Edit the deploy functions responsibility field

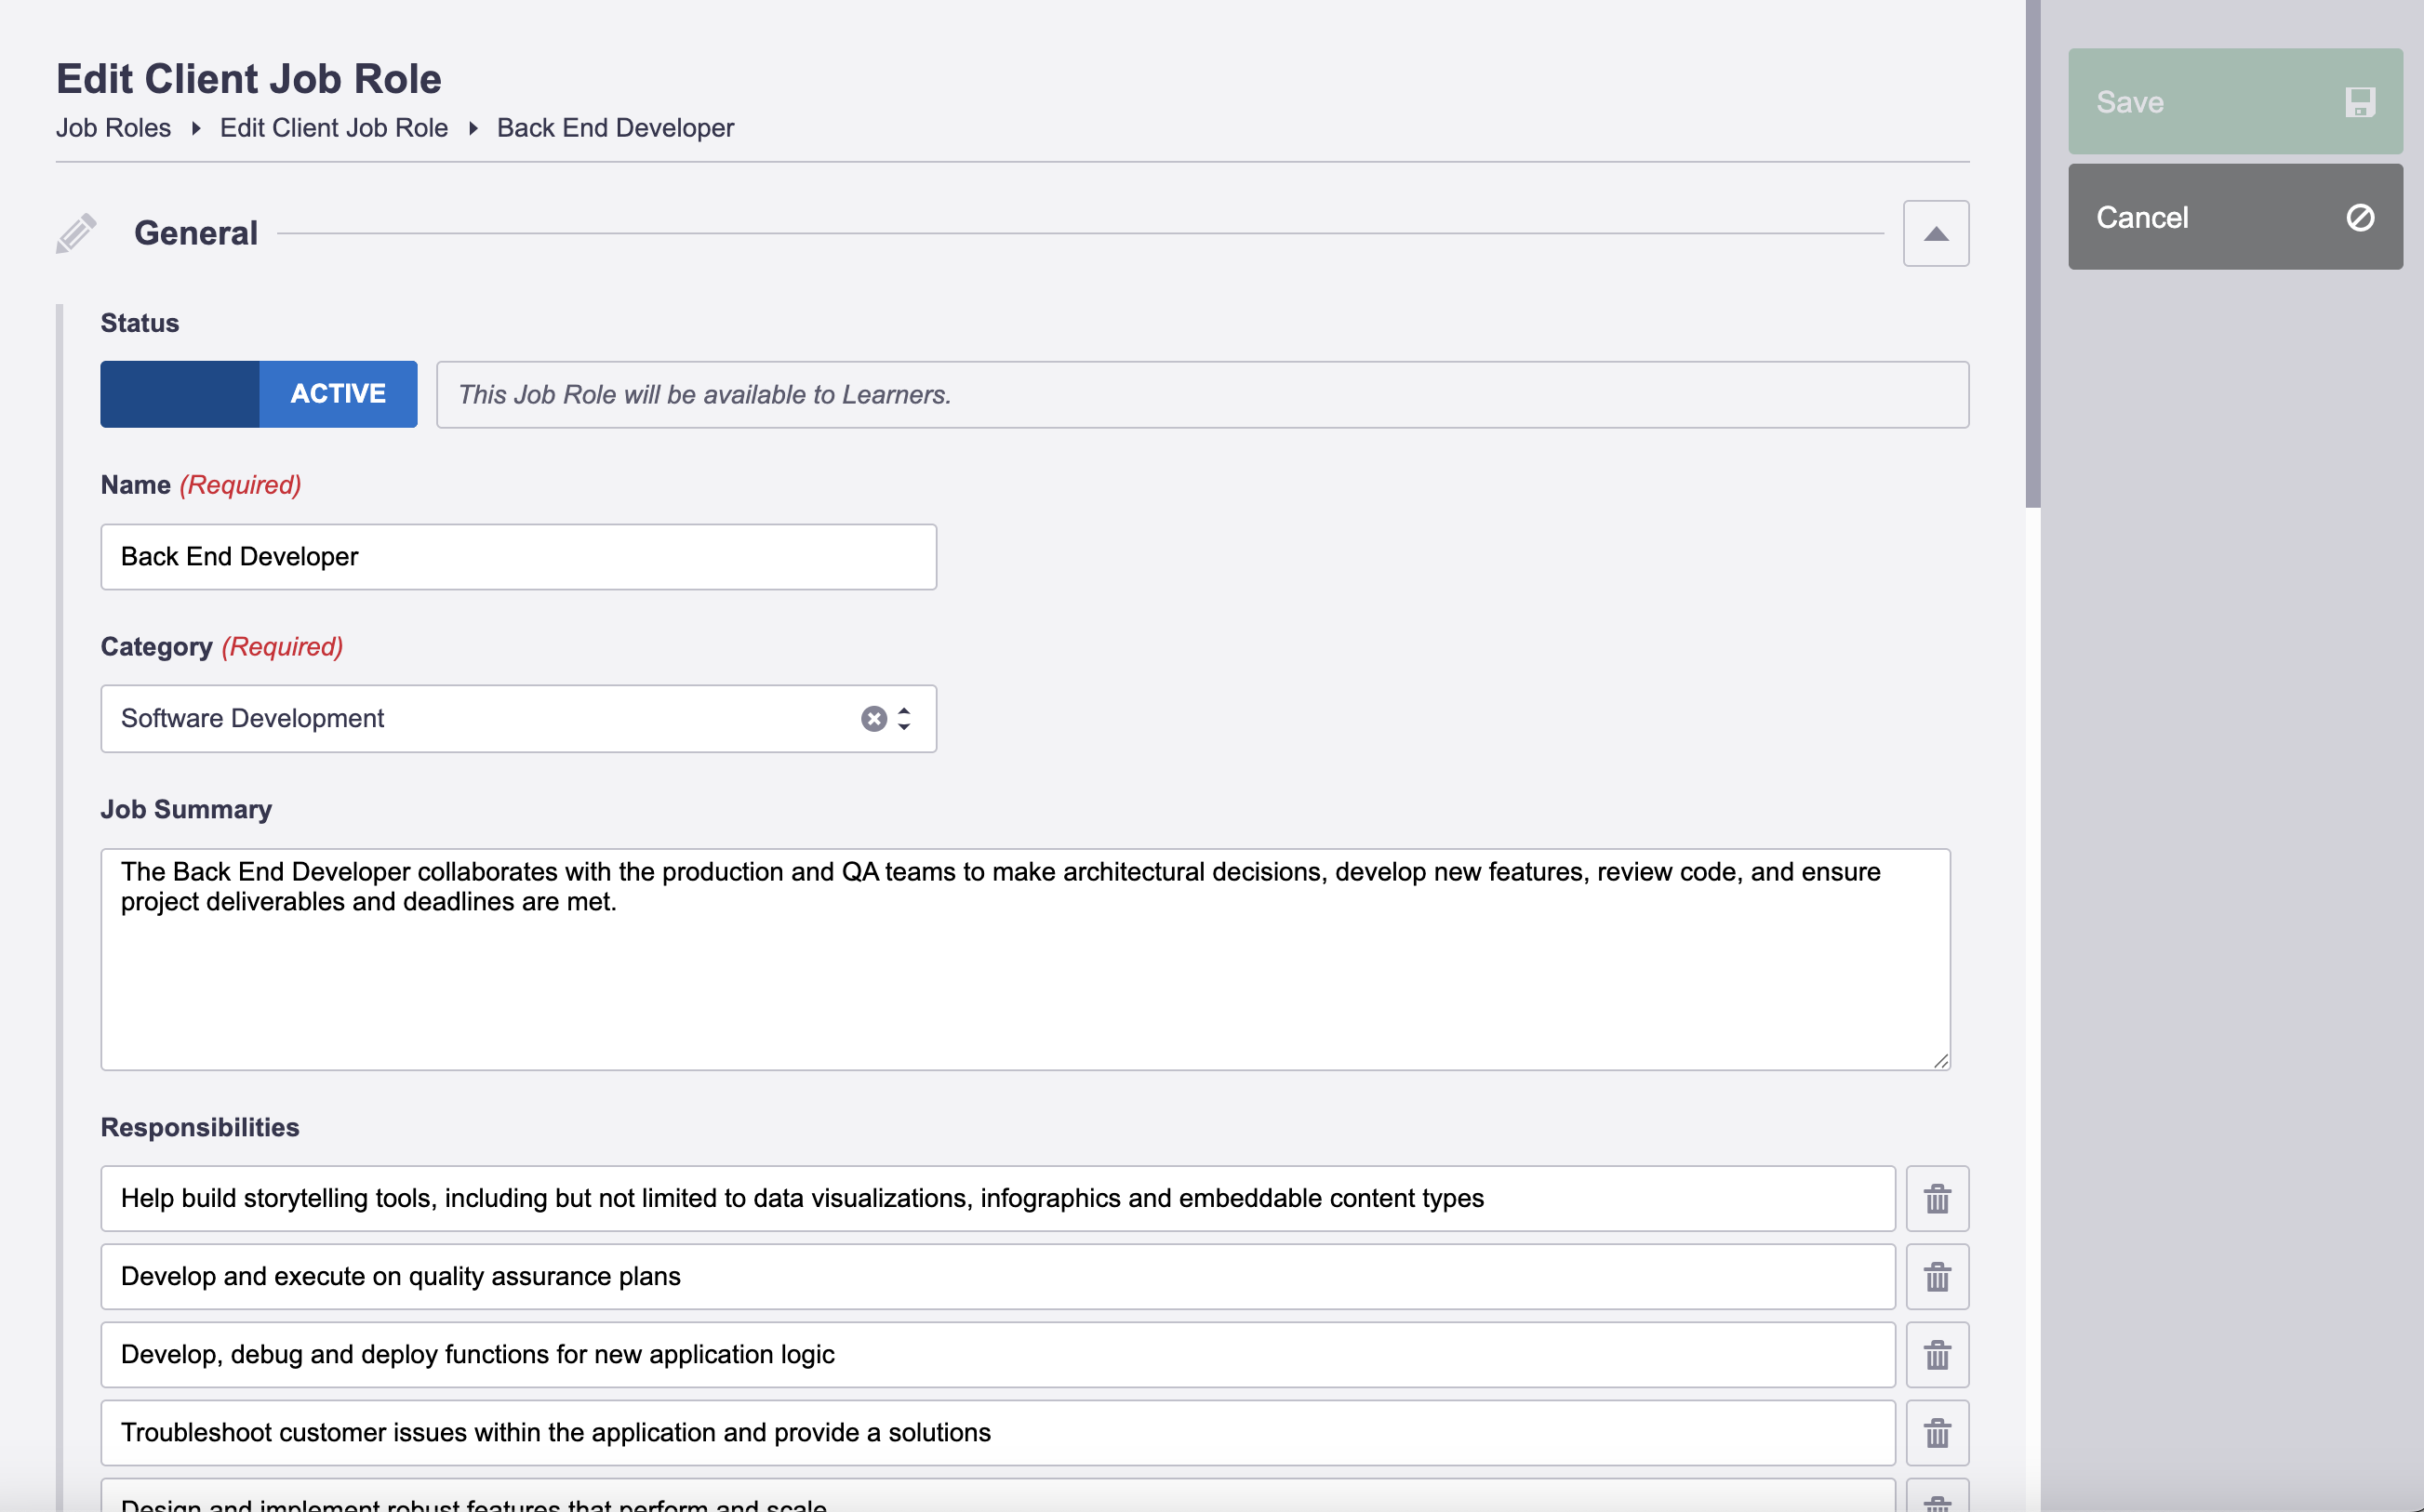997,1354
